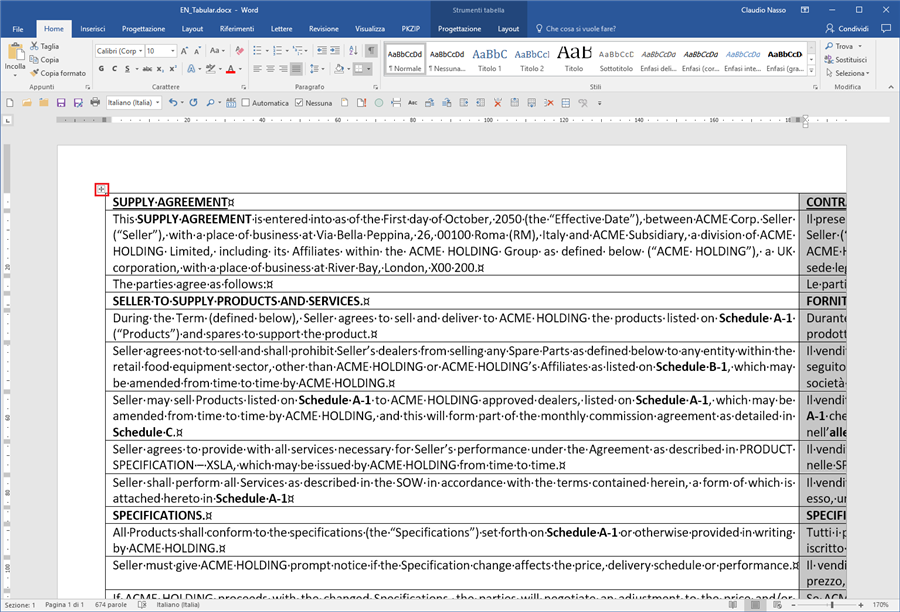Click the Sostituisci button
The width and height of the screenshot is (900, 612).
click(x=846, y=59)
